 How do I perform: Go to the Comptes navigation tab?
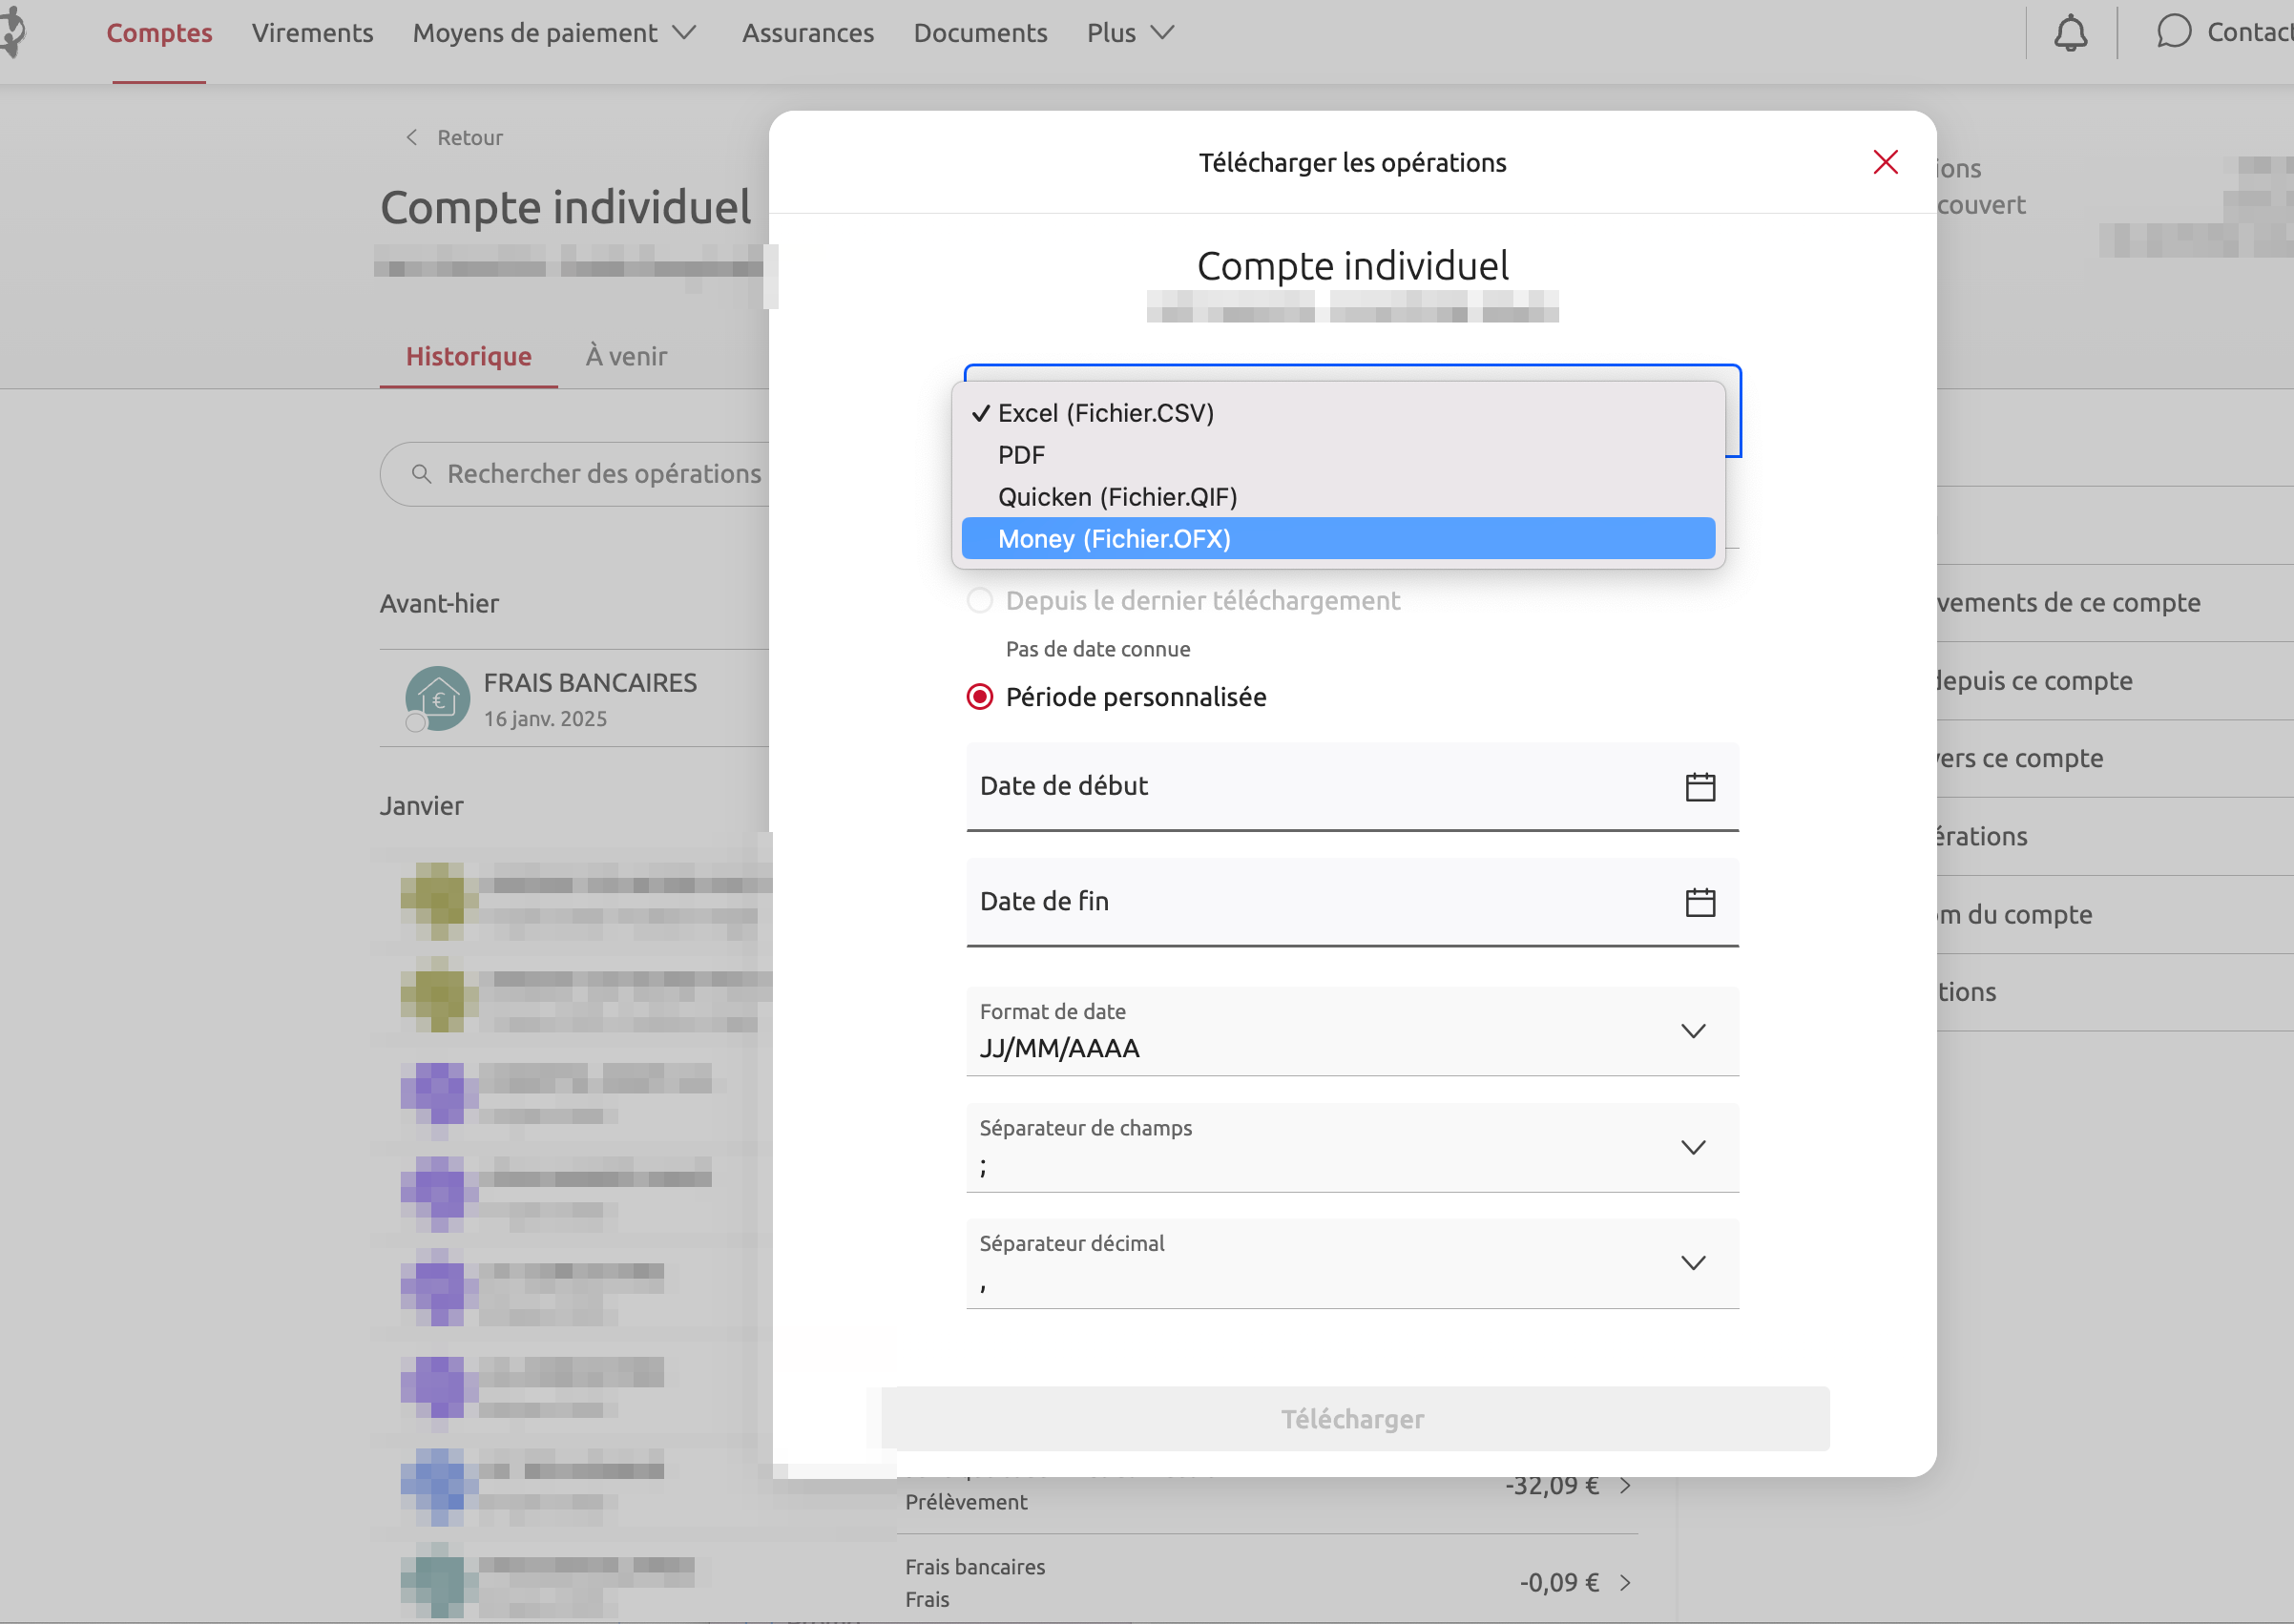click(x=159, y=33)
